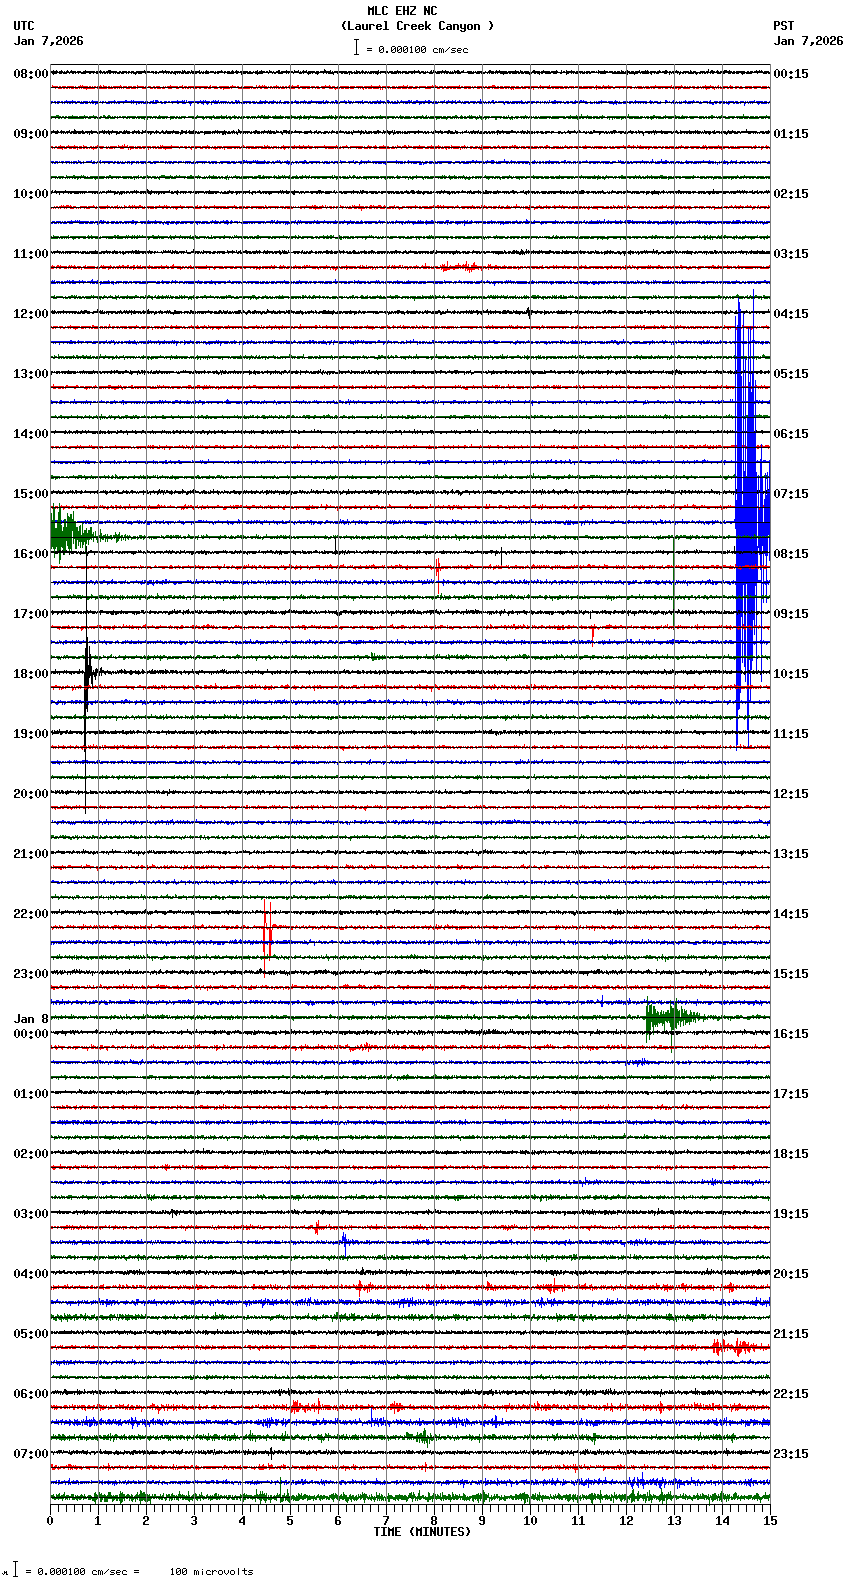
Task: Click the '08:15' PST time label
Action: 791,554
